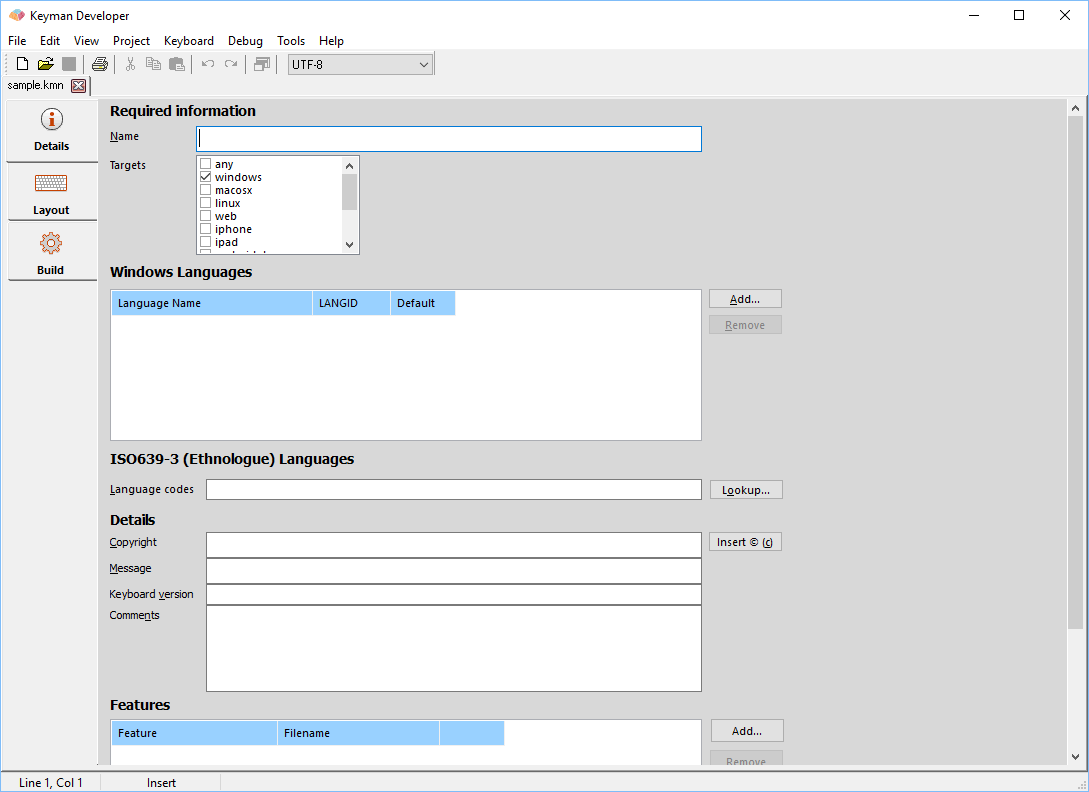This screenshot has width=1089, height=792.
Task: Open the Project menu
Action: coord(131,41)
